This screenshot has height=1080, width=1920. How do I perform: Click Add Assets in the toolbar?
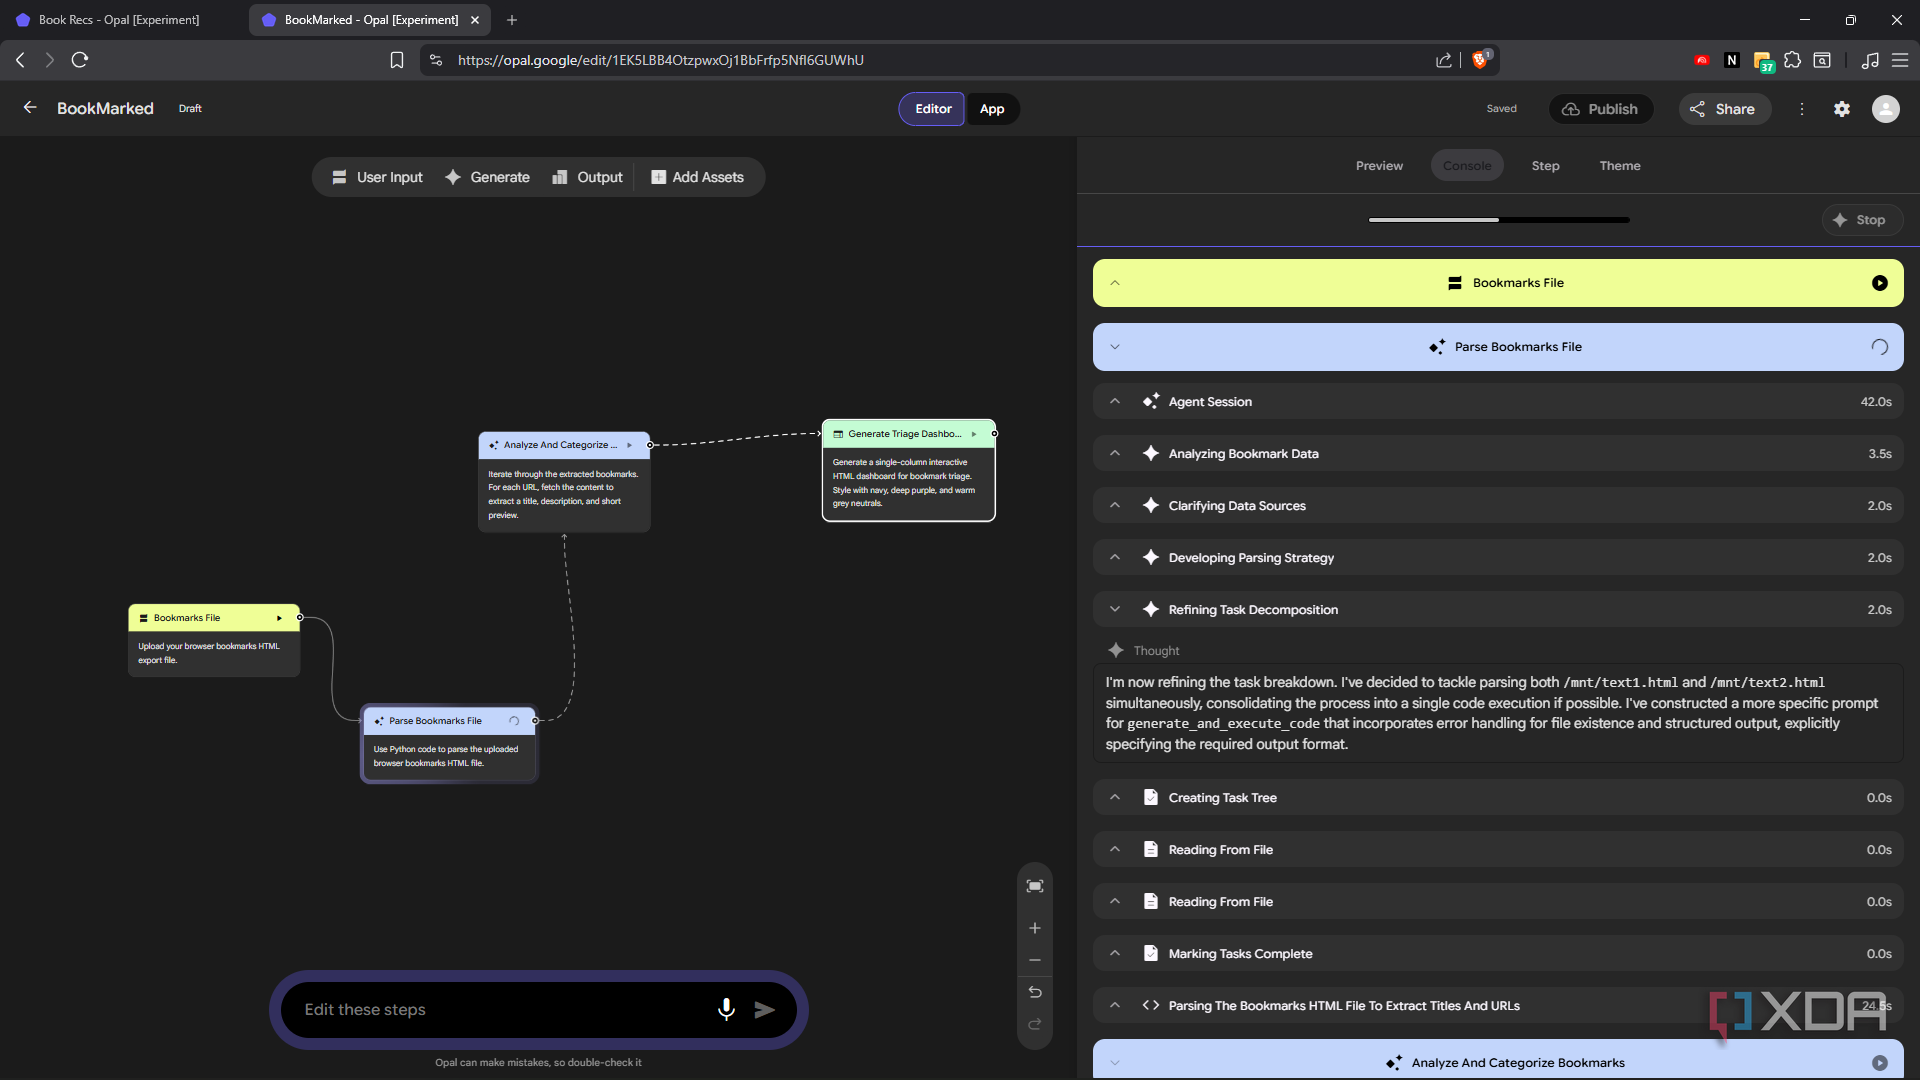697,177
